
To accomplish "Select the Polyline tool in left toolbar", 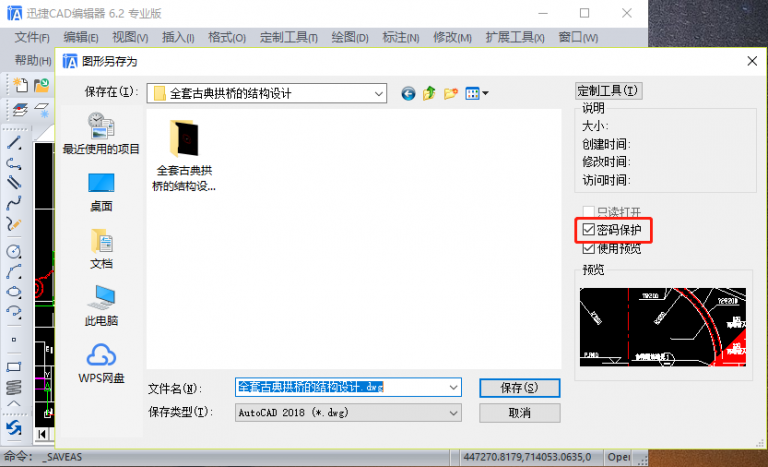I will (14, 163).
